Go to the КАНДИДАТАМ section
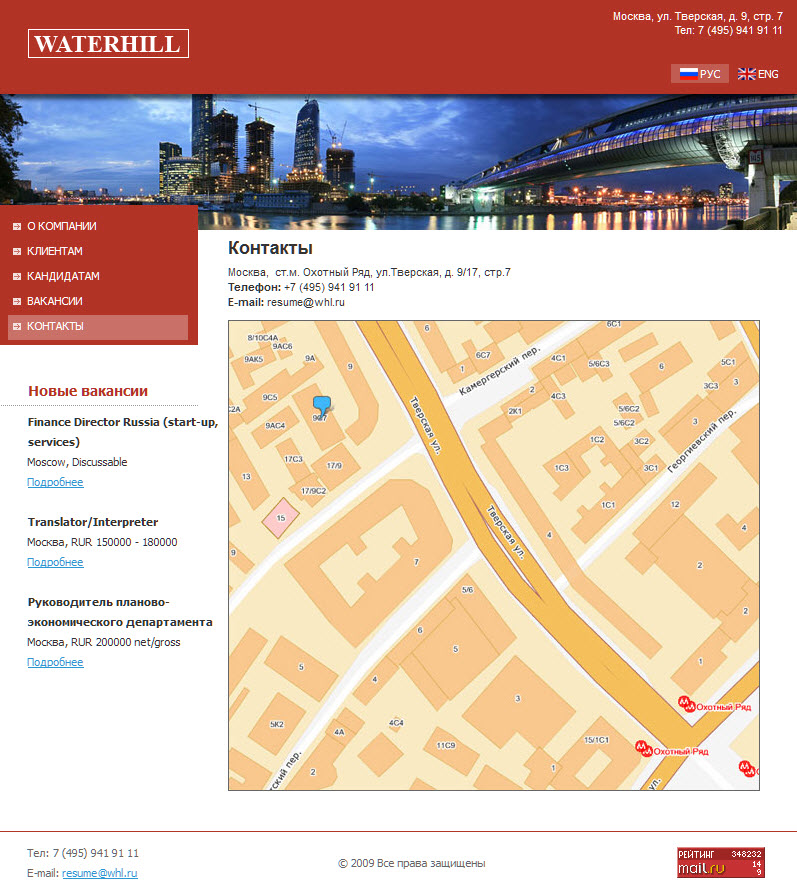The image size is (797, 890). [63, 276]
